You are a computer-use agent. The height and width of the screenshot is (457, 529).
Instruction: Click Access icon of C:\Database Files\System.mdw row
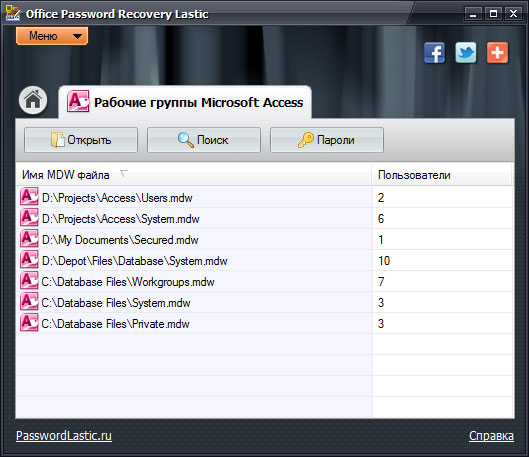(x=29, y=302)
